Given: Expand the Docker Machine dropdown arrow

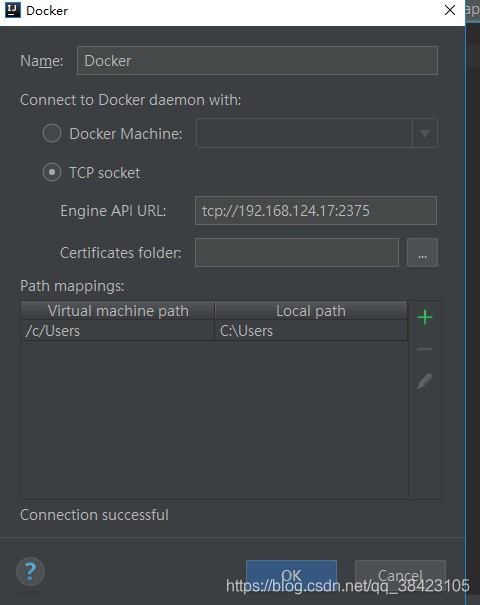Looking at the screenshot, I should click(425, 134).
